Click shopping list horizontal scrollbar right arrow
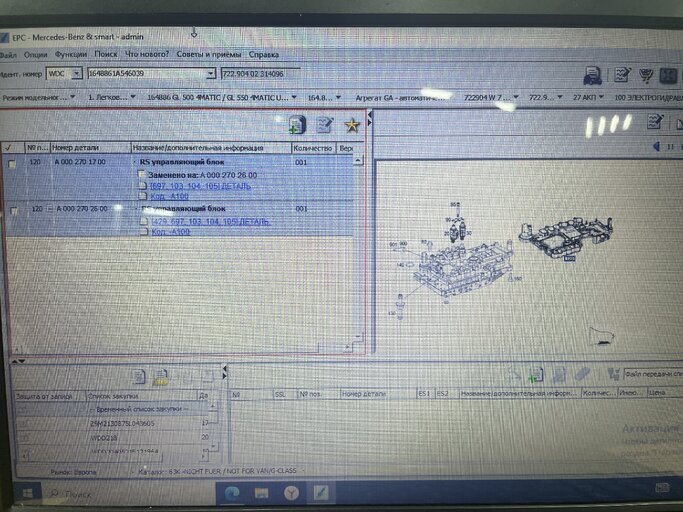Image resolution: width=683 pixels, height=512 pixels. (204, 456)
